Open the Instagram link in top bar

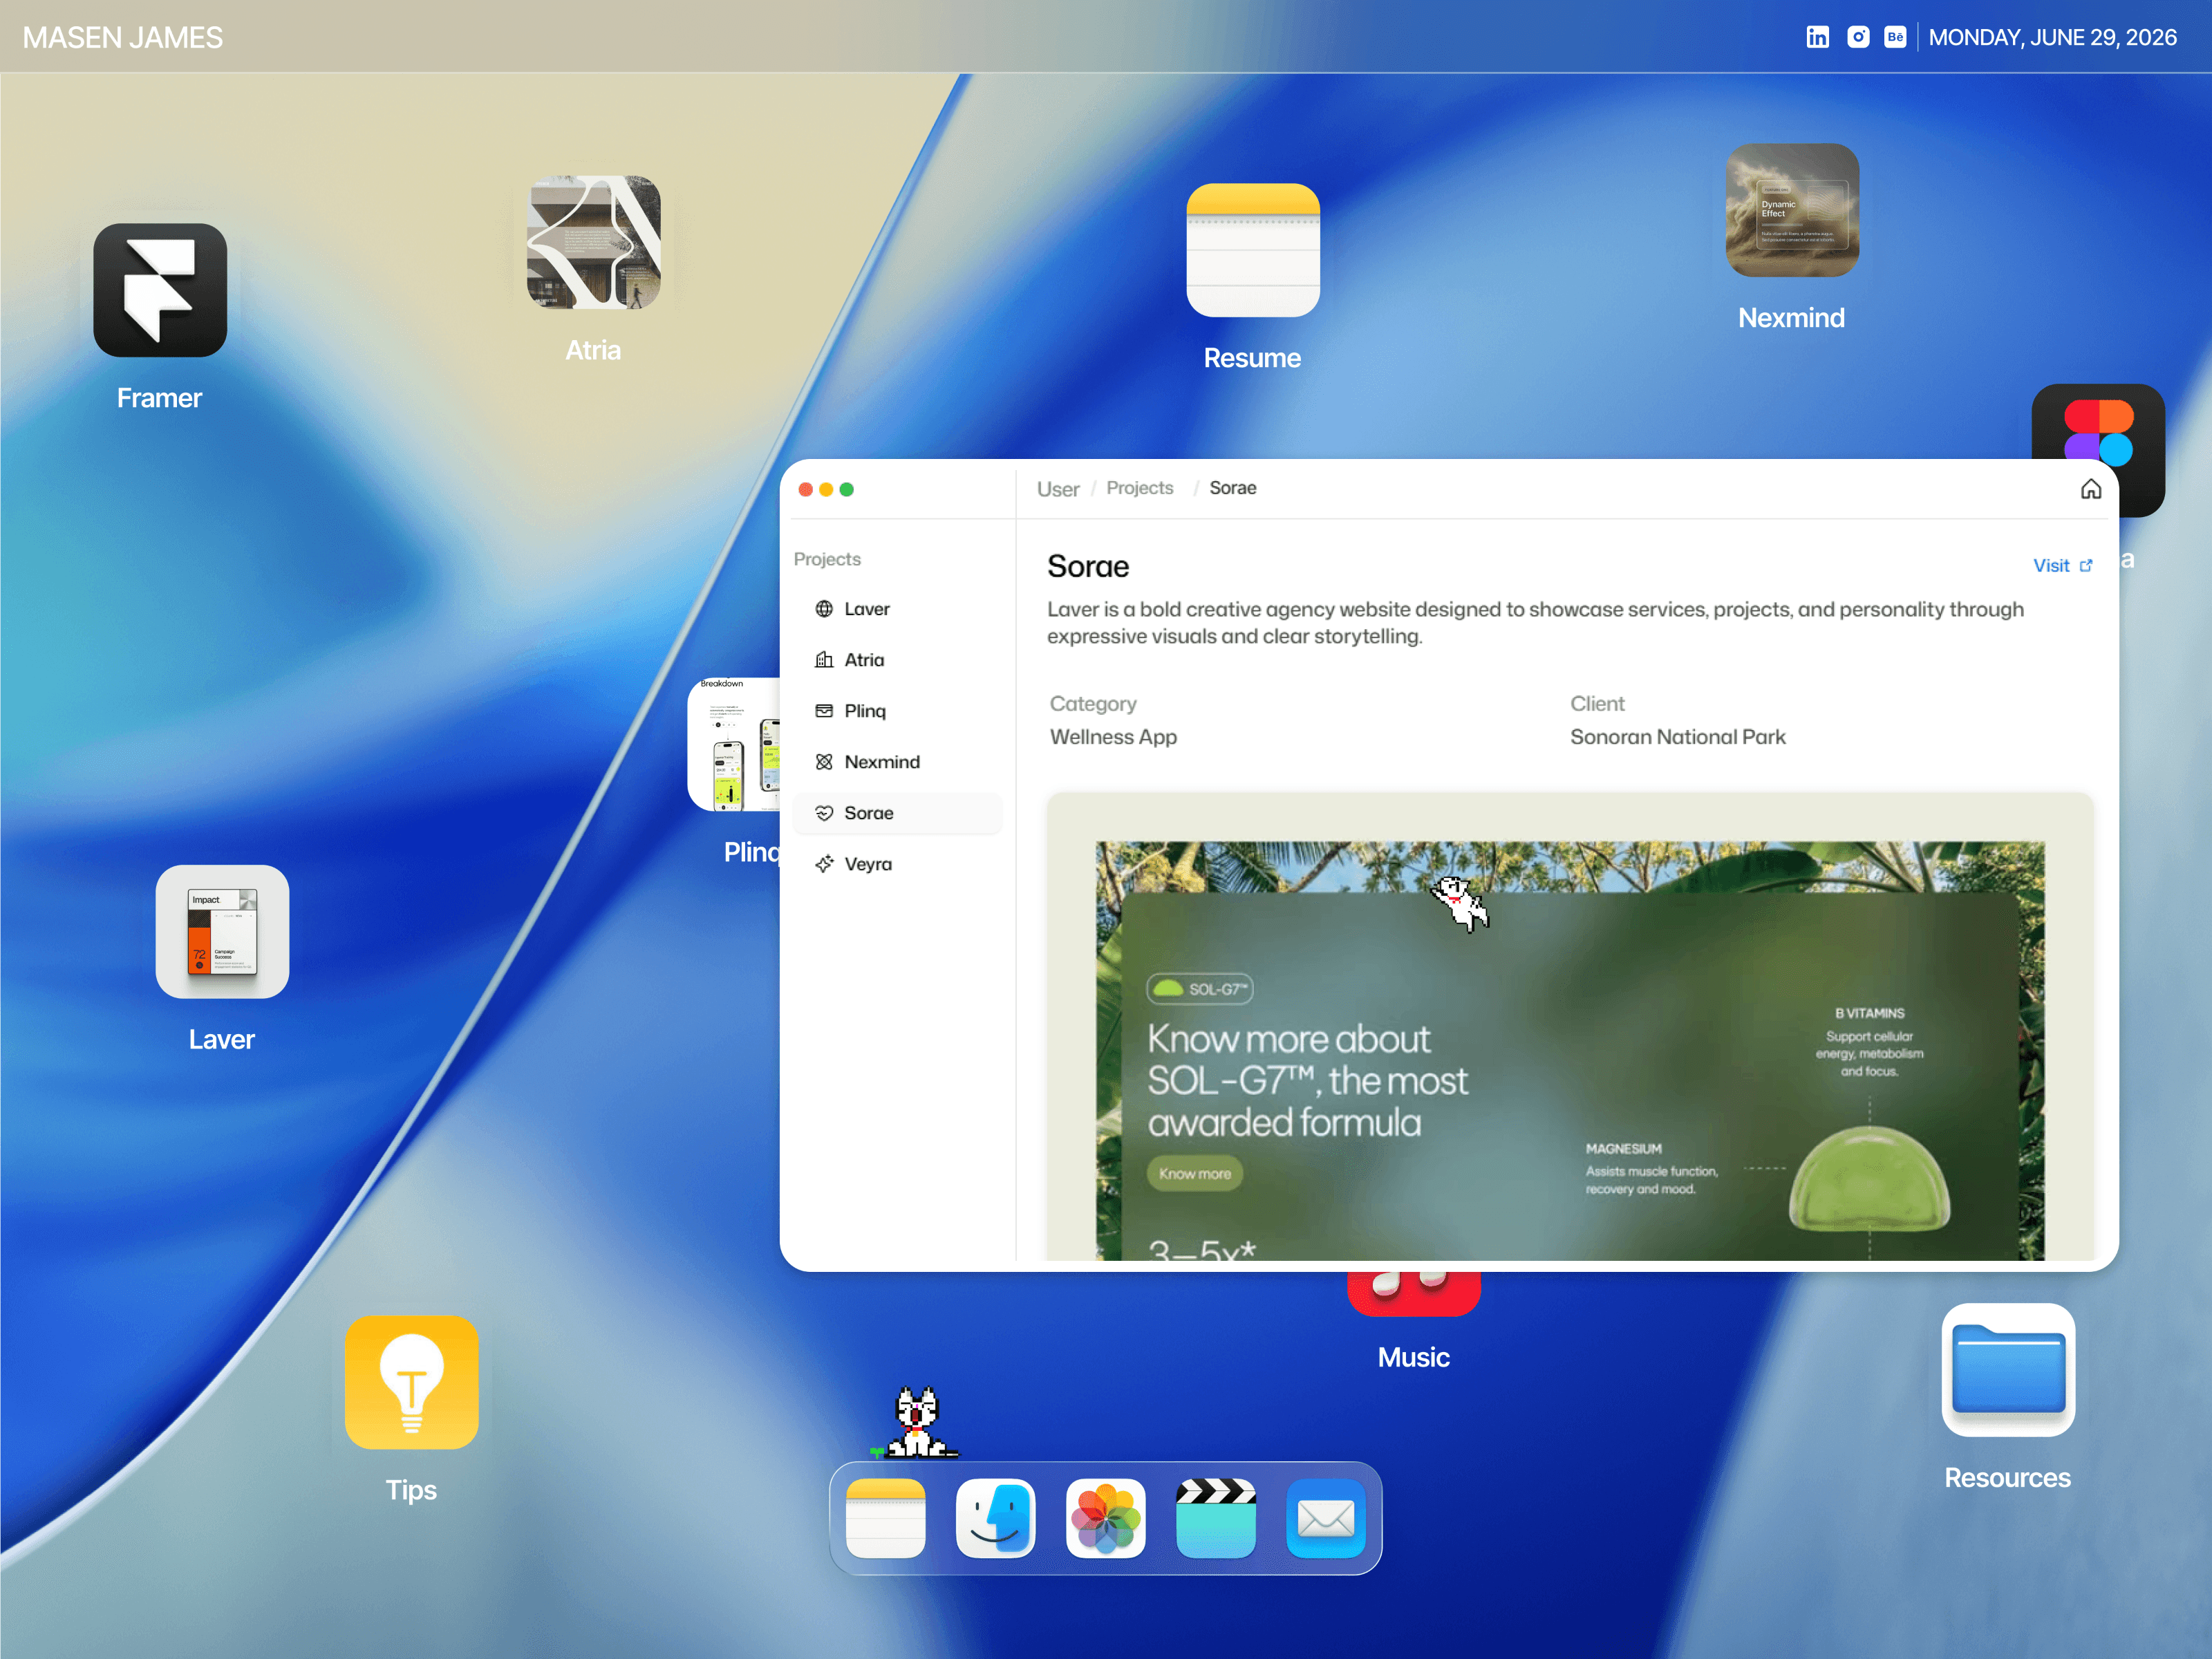[x=1858, y=37]
